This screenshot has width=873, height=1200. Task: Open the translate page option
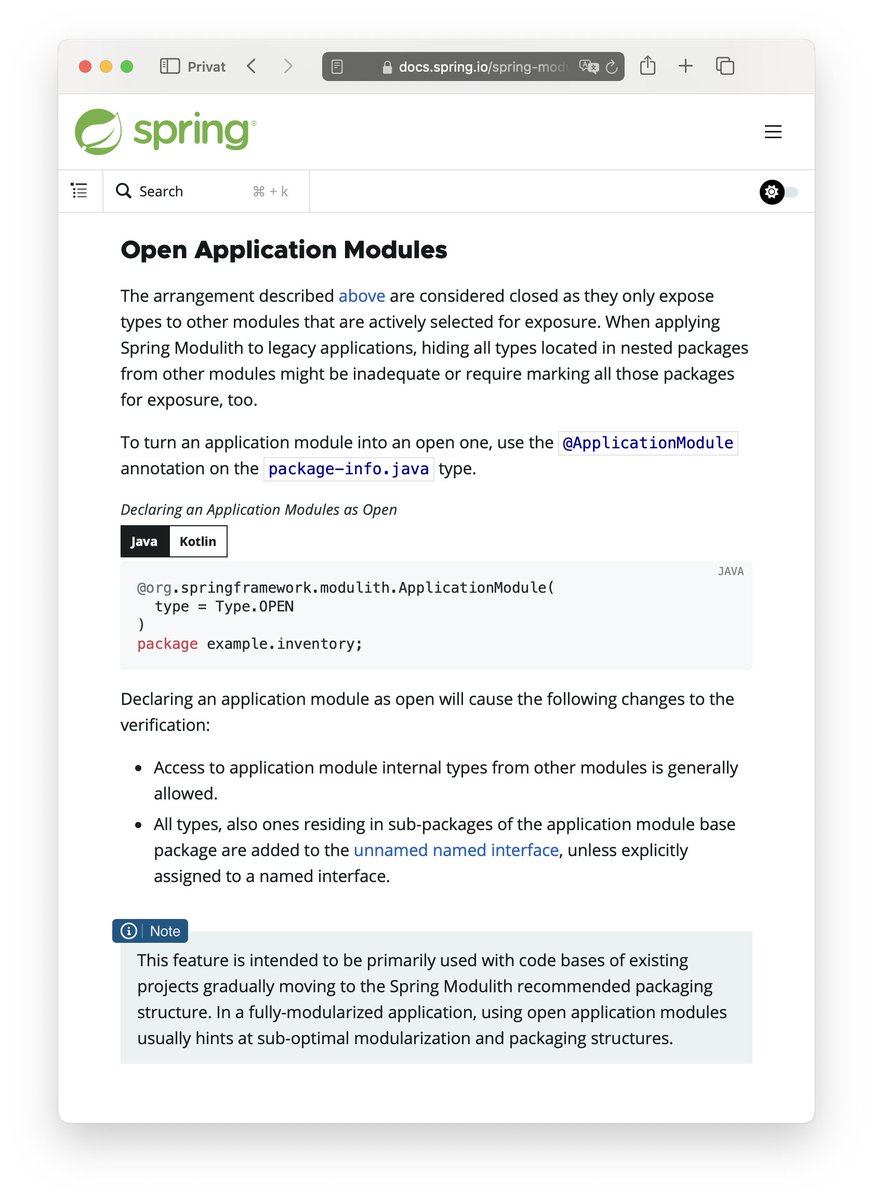589,67
